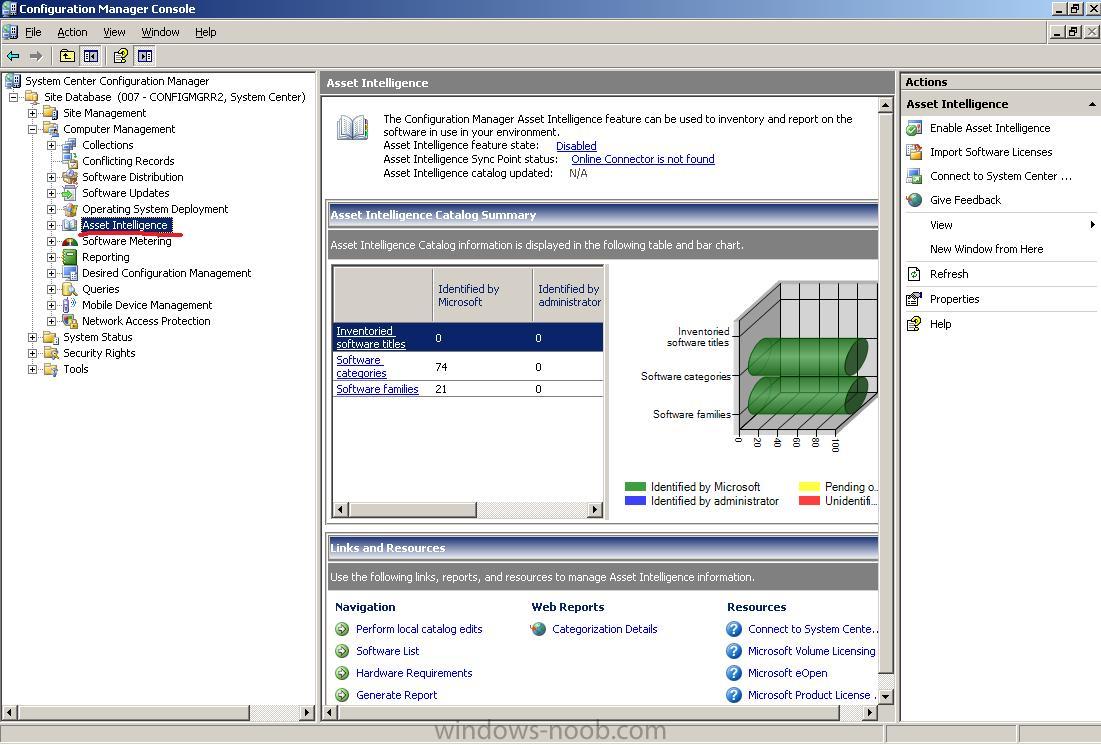Open the Software categories link
Screen dimensions: 1101x745
(361, 367)
